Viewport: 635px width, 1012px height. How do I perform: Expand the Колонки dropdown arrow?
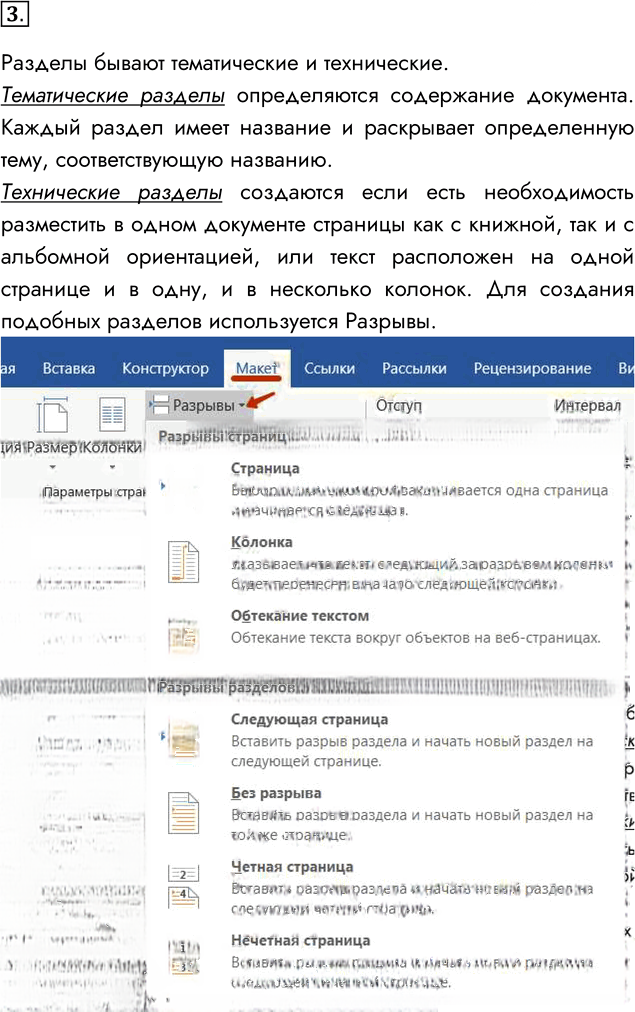click(x=112, y=467)
